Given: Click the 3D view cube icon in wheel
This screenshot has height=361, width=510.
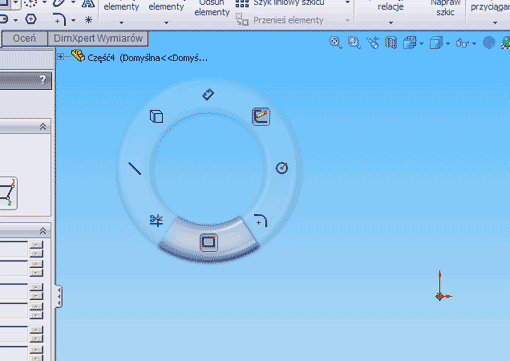Looking at the screenshot, I should click(x=156, y=117).
